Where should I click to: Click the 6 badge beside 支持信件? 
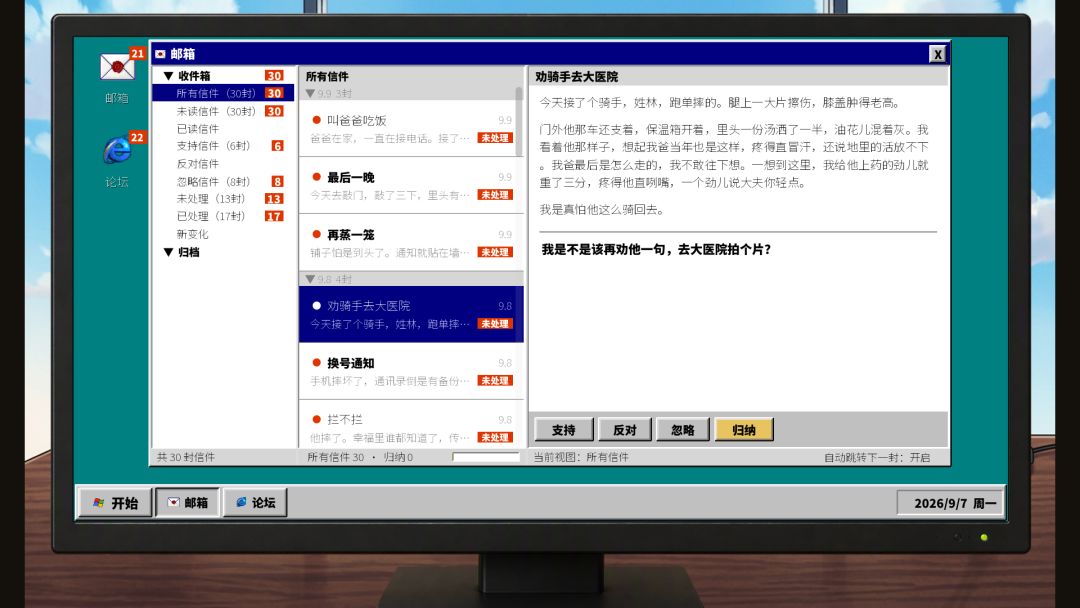coord(277,146)
